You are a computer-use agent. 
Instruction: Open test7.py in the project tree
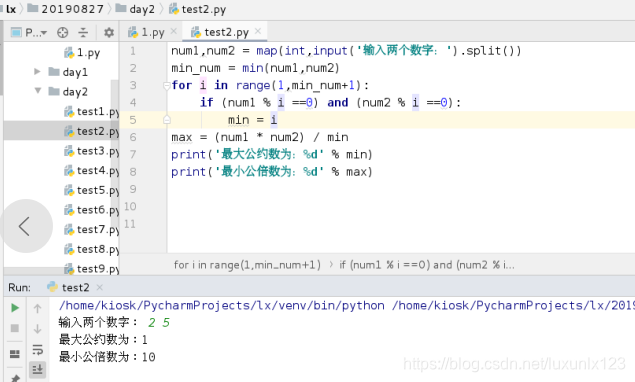point(92,229)
